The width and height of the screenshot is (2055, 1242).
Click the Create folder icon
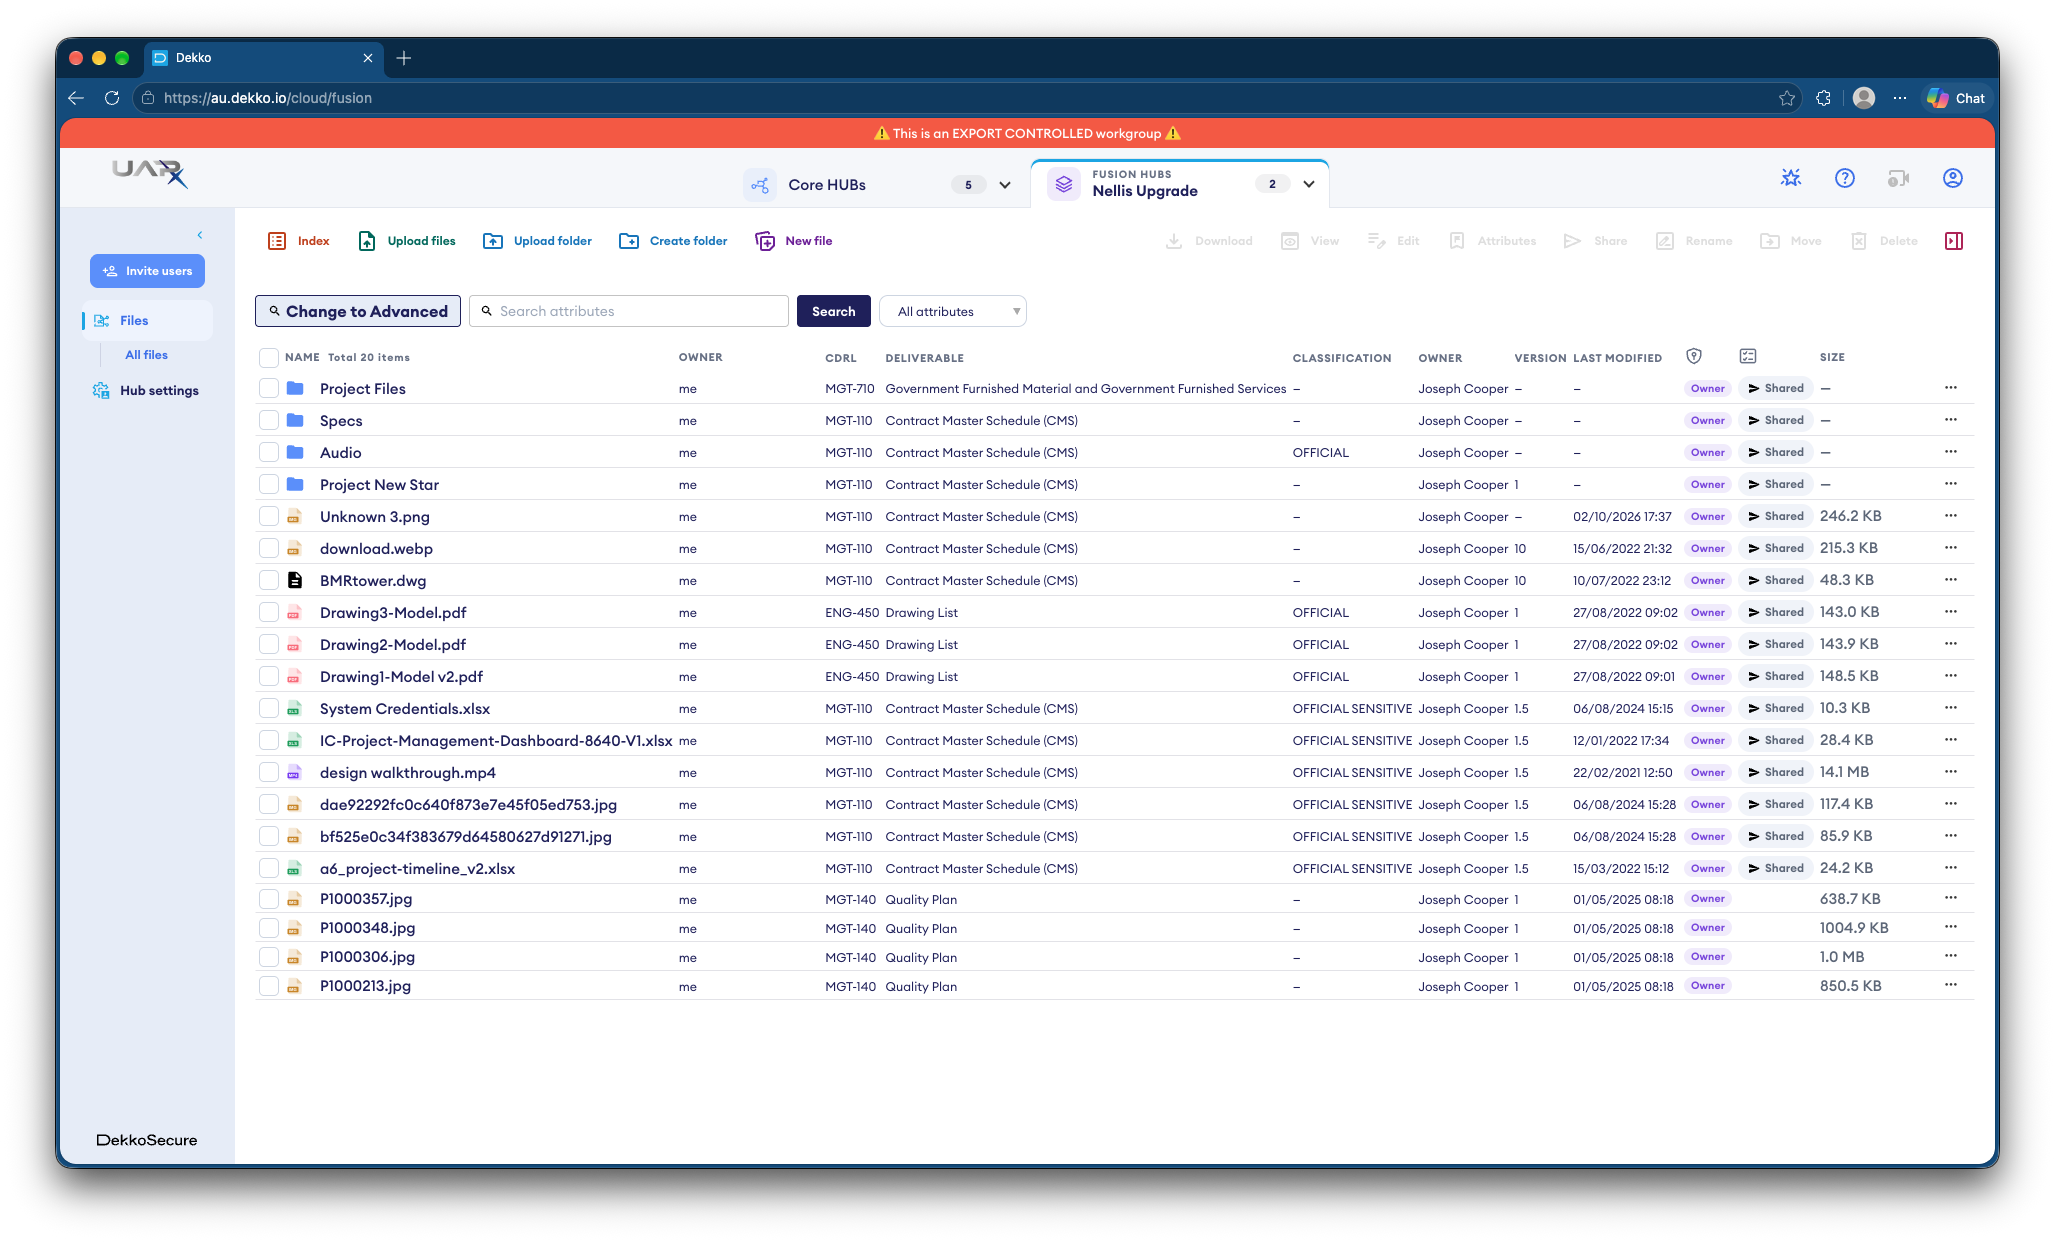(x=629, y=241)
